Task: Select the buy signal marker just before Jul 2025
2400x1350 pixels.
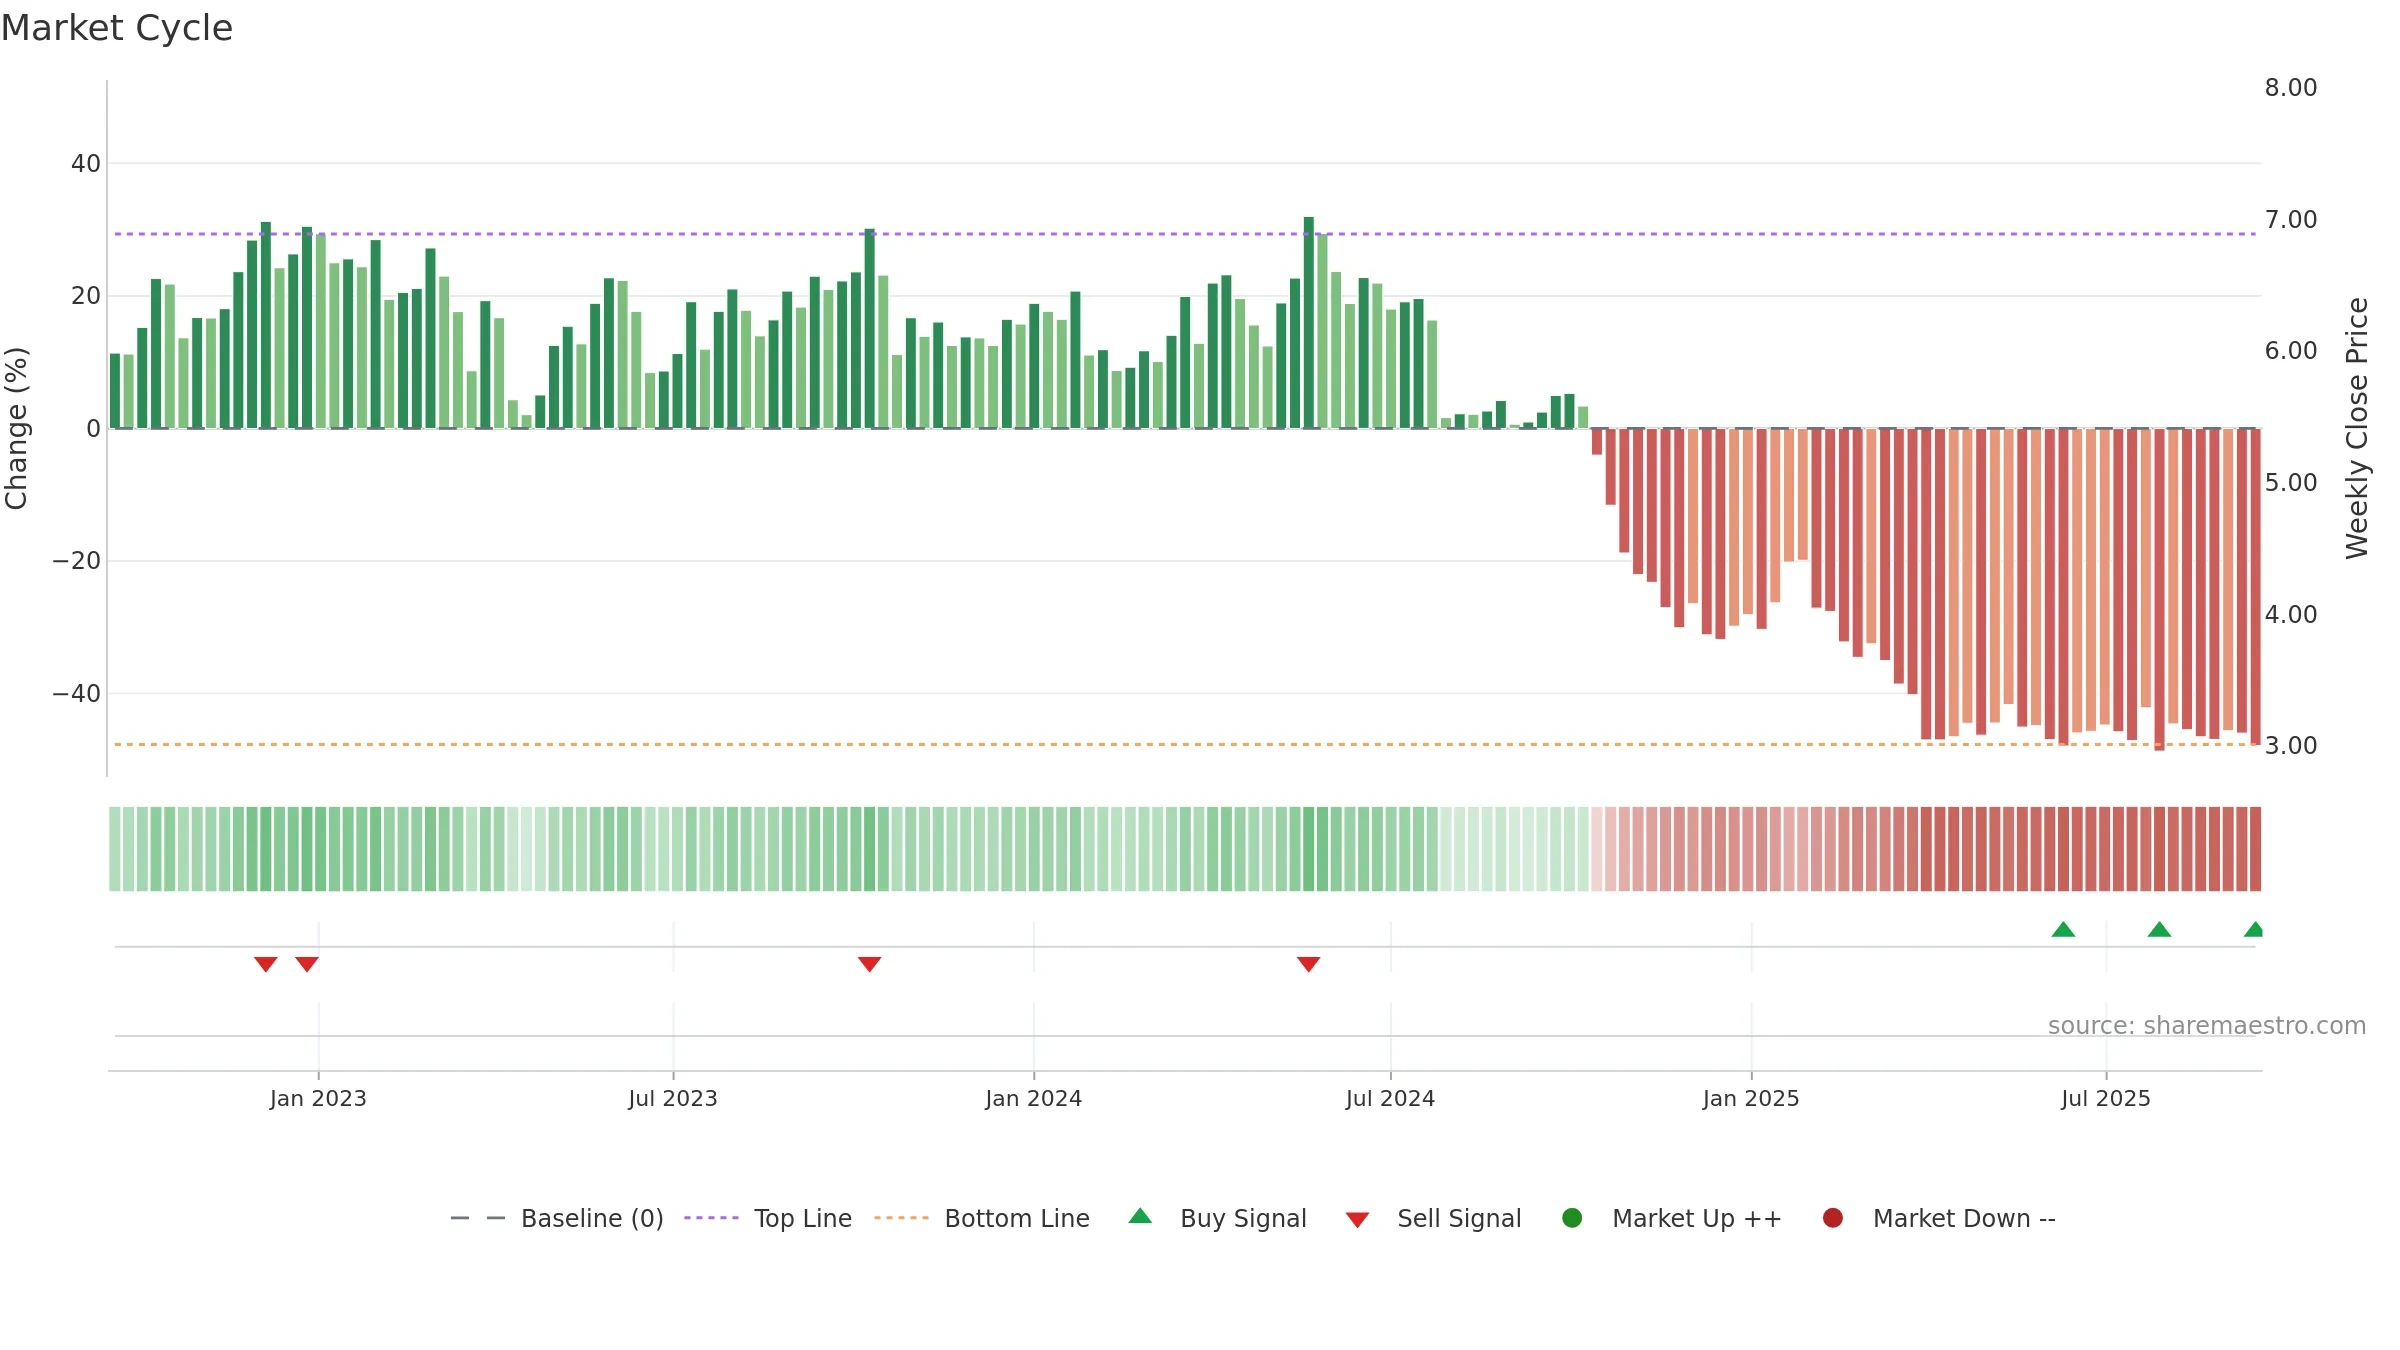Action: (2063, 929)
